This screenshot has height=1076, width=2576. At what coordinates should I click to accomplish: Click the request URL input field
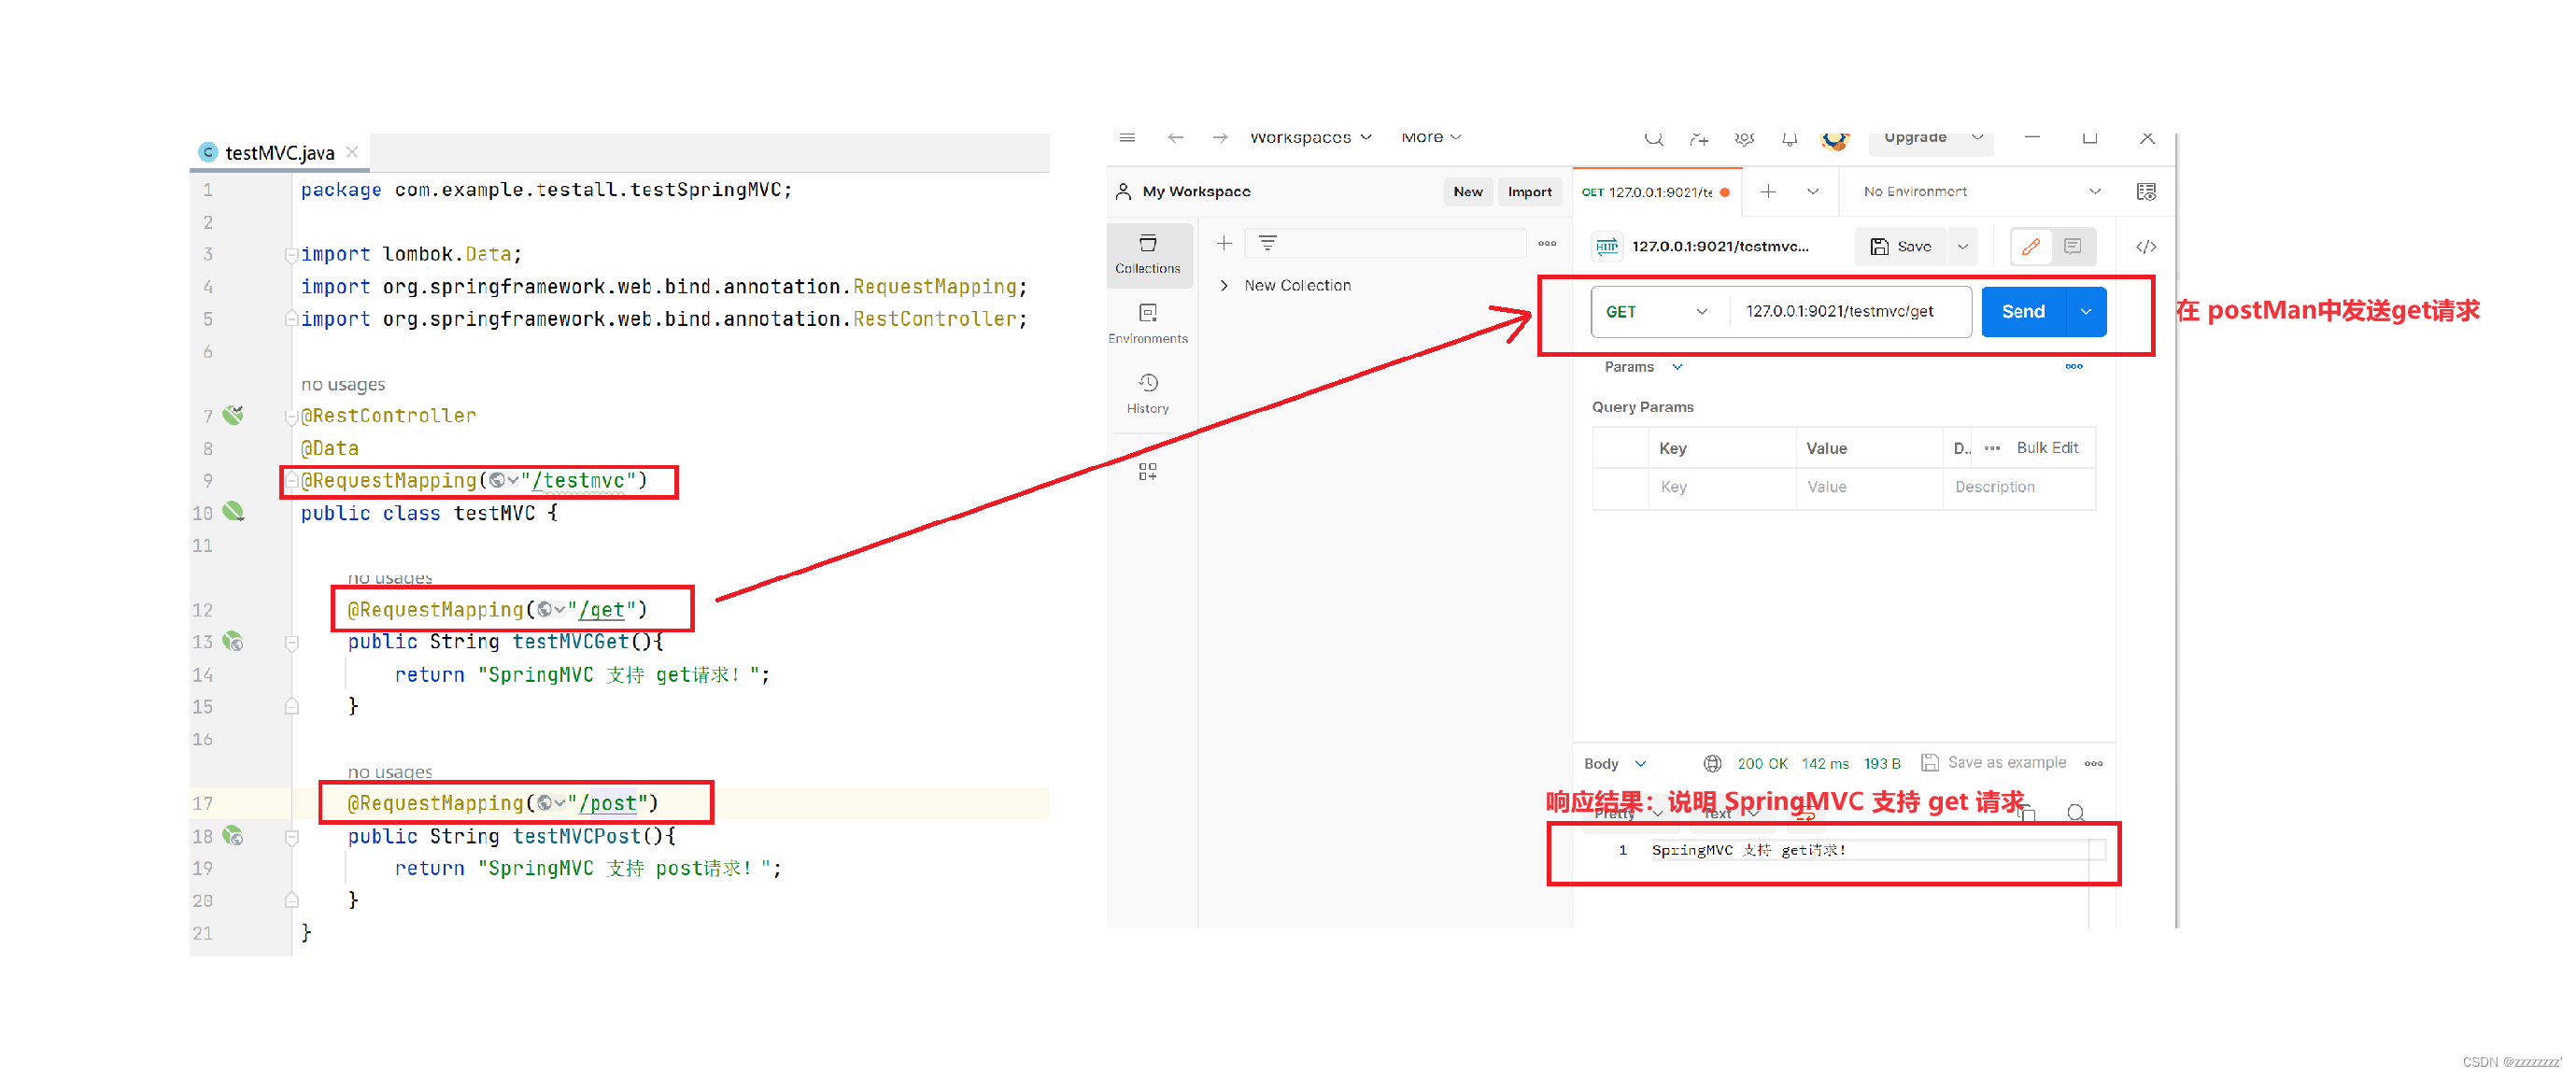pyautogui.click(x=1851, y=312)
